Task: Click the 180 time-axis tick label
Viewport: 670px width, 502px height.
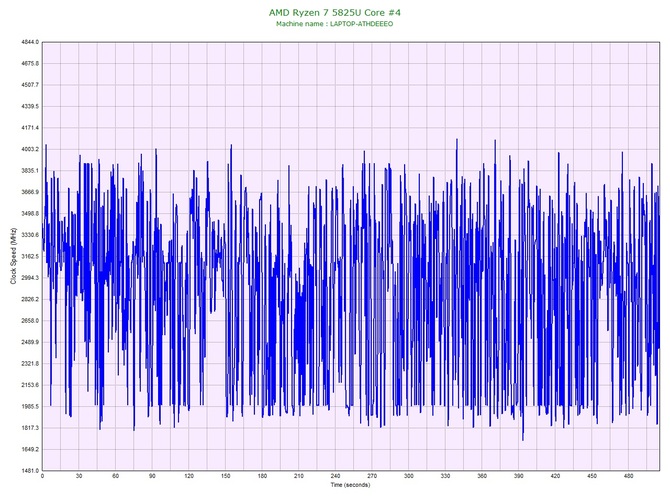Action: [262, 476]
